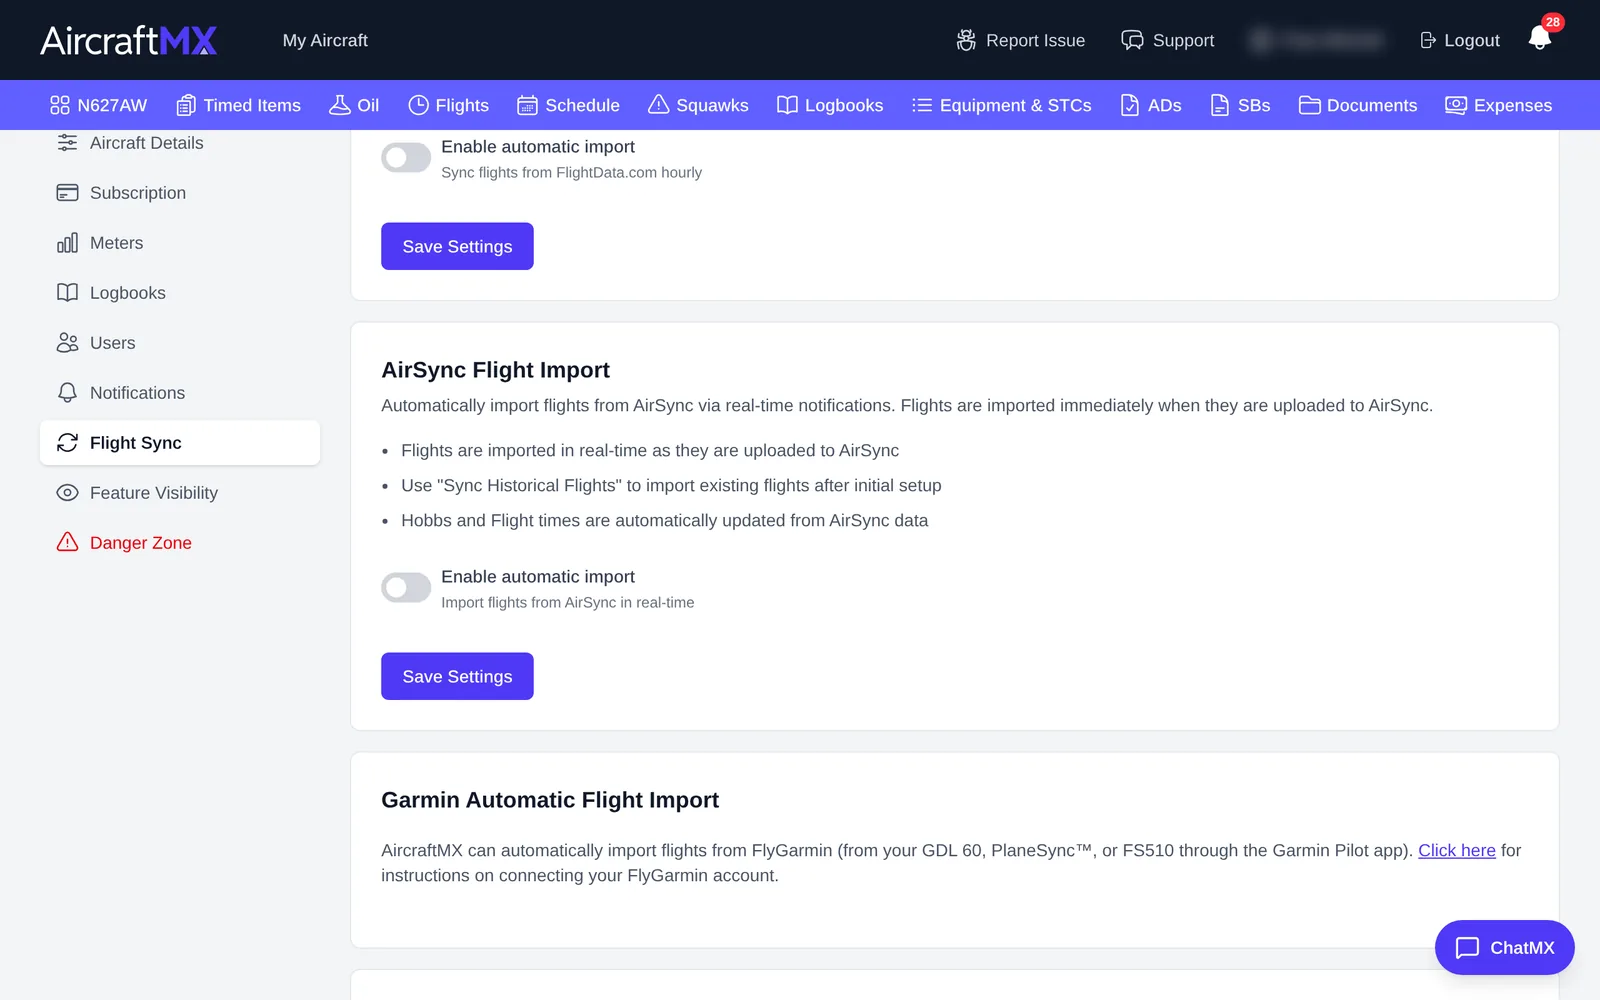Click the Logout door icon
The image size is (1600, 1000).
[1428, 40]
